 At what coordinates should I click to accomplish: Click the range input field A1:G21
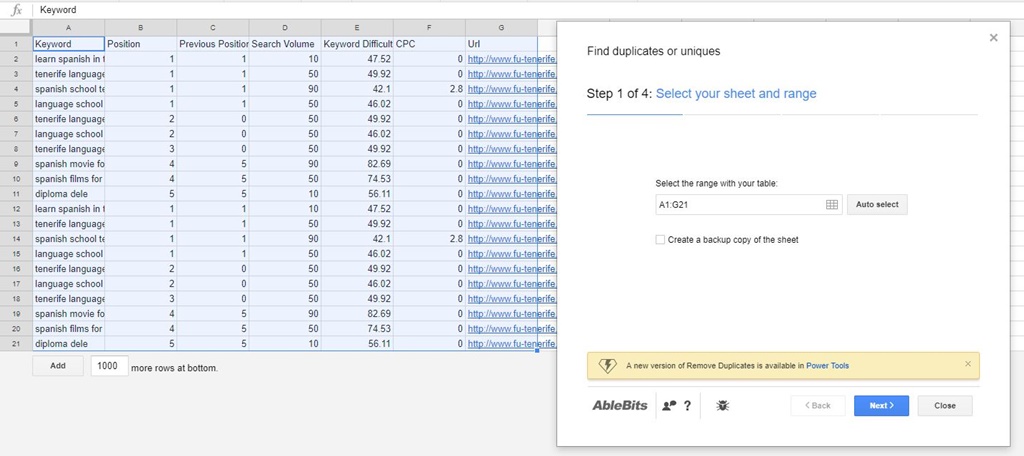tap(738, 204)
